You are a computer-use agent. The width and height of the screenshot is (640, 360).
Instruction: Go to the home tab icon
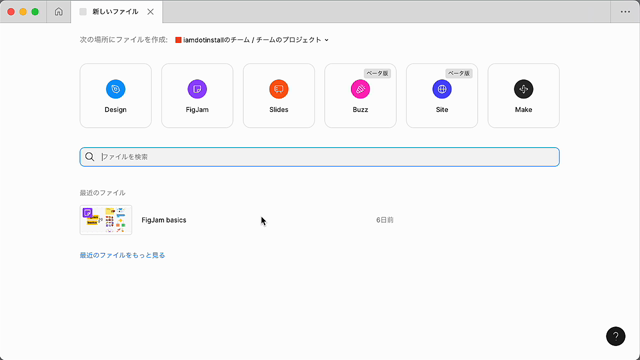click(x=59, y=11)
